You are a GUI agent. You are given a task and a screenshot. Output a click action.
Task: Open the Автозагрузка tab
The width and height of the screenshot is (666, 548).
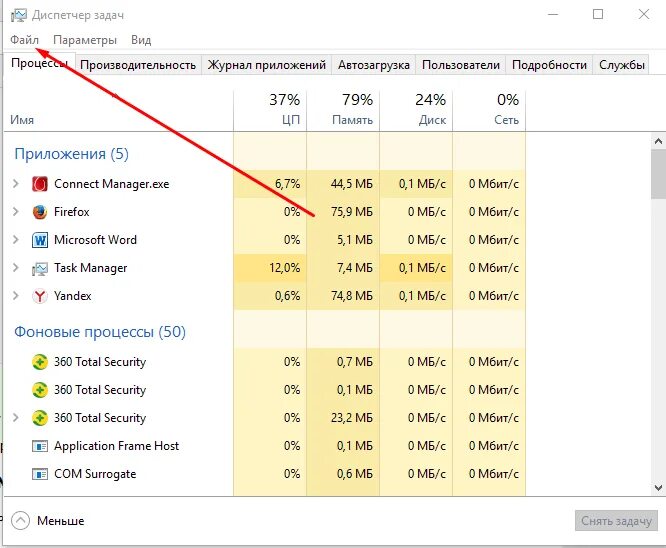(x=374, y=65)
